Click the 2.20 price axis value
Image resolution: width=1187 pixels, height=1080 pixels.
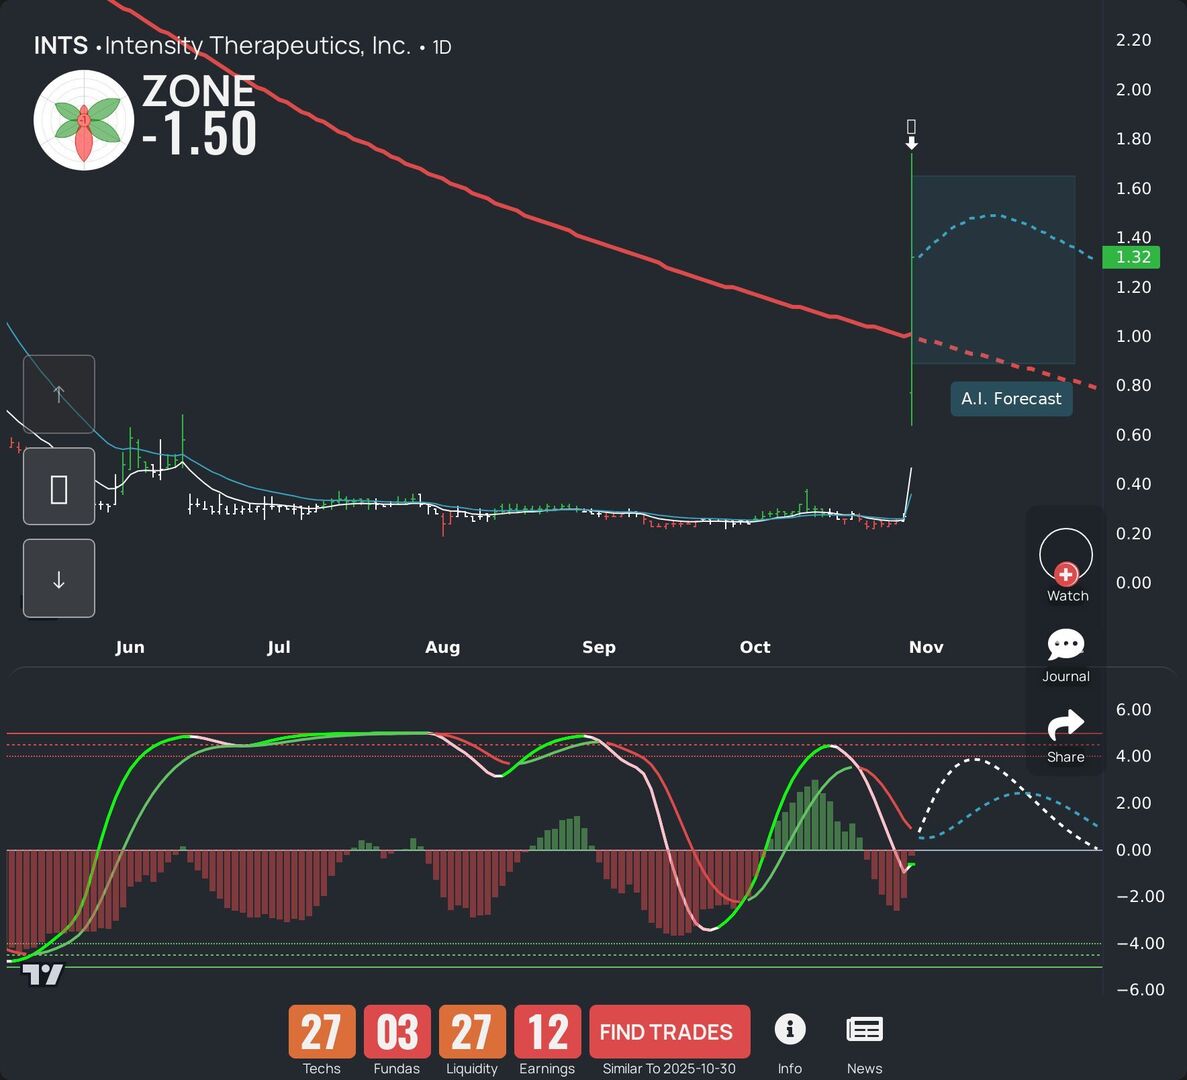[x=1133, y=40]
